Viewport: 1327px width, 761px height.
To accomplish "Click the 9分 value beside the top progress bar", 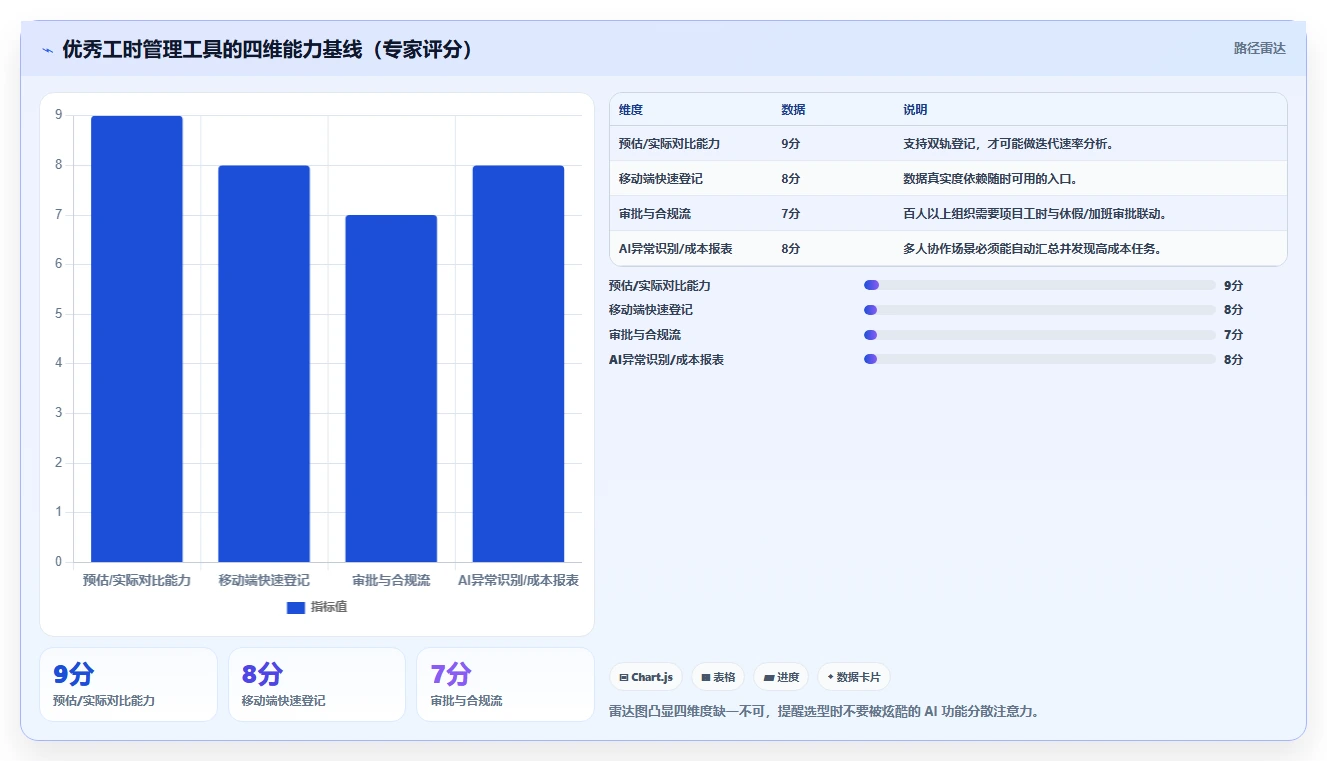I will (1233, 285).
